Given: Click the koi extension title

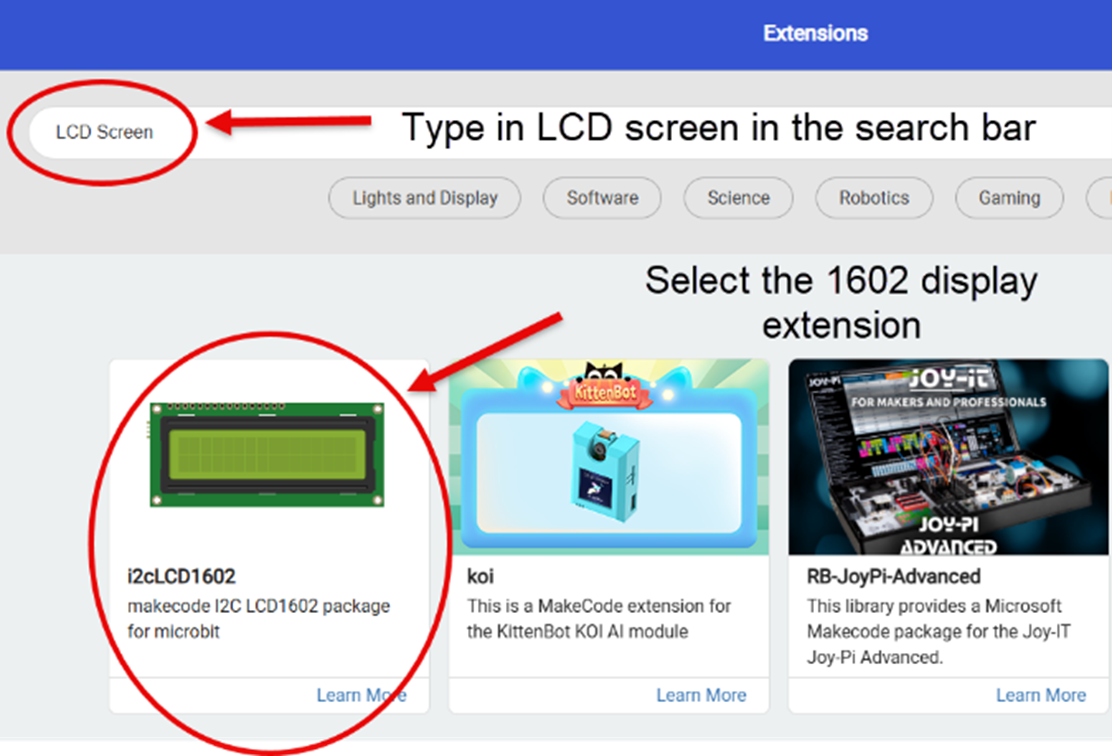Looking at the screenshot, I should click(x=480, y=577).
